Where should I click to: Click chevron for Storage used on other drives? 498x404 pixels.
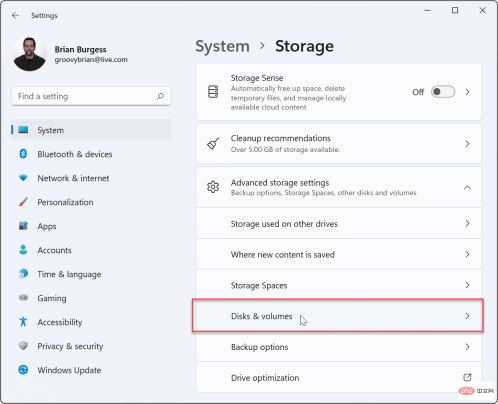tap(467, 223)
